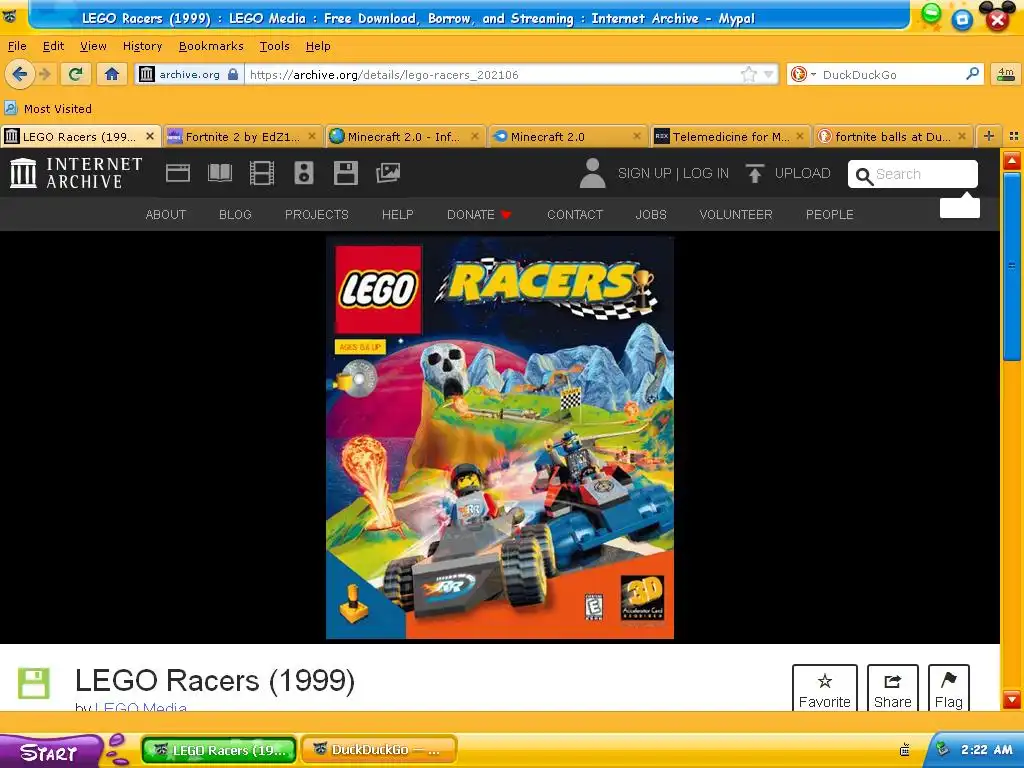Open the URL history dropdown arrow

[x=769, y=74]
